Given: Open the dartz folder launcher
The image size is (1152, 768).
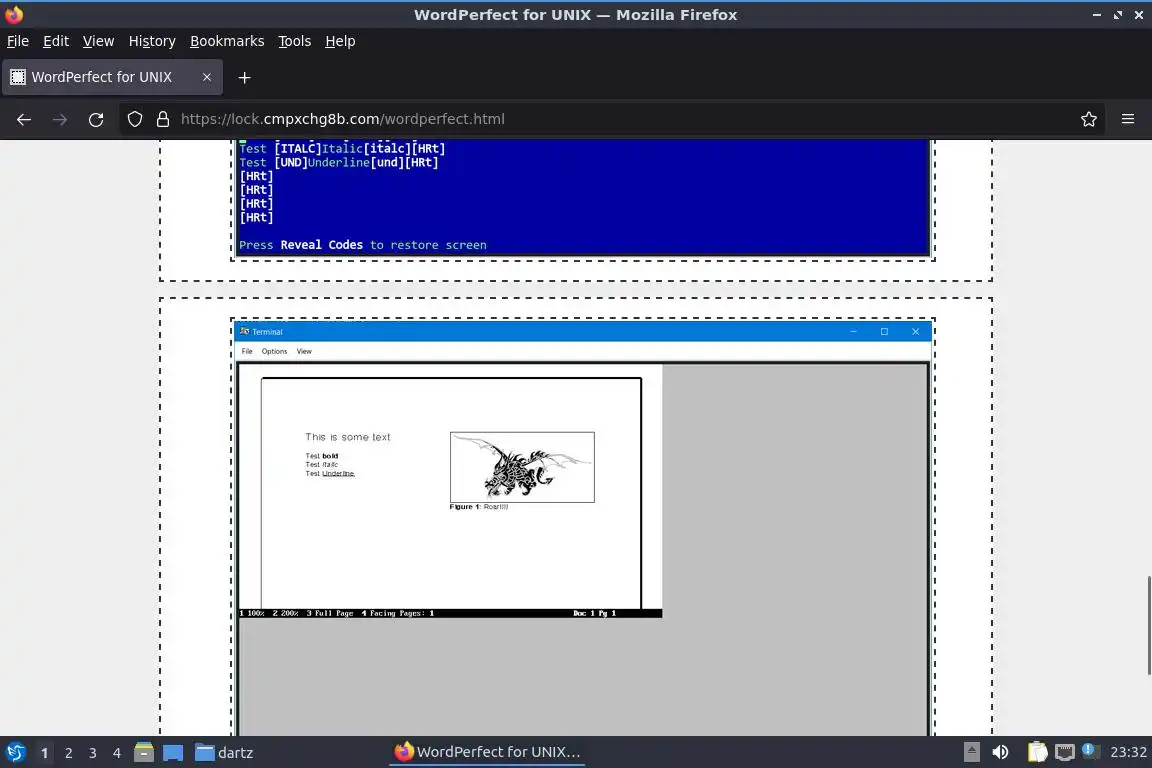Looking at the screenshot, I should point(224,753).
